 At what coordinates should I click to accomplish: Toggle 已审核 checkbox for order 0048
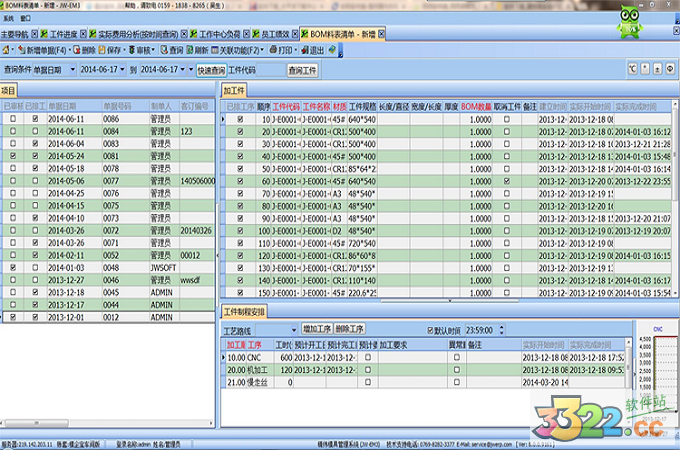tap(13, 267)
